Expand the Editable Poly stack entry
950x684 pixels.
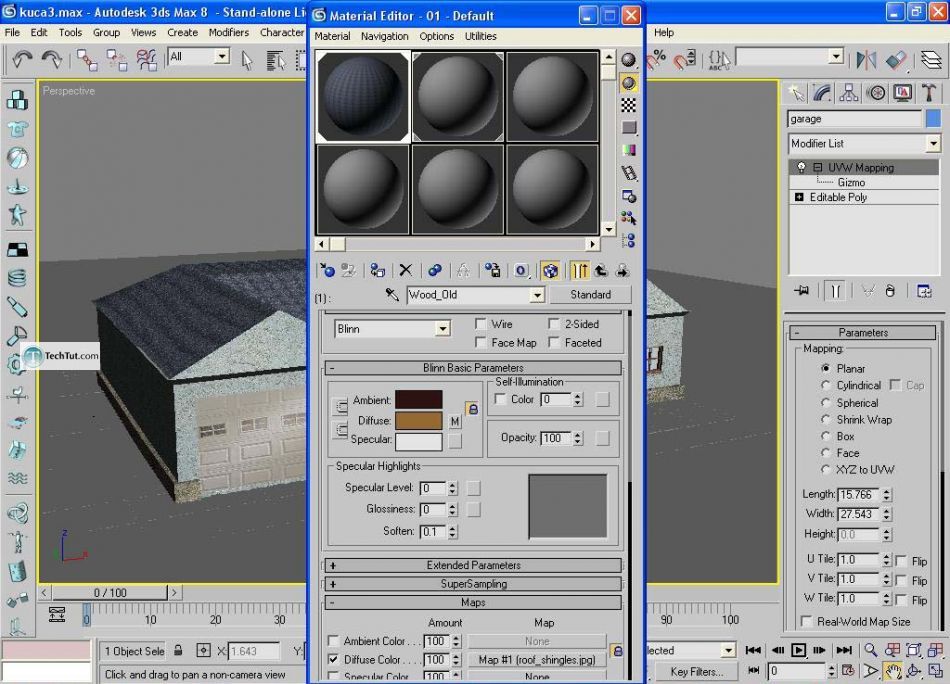(x=799, y=198)
